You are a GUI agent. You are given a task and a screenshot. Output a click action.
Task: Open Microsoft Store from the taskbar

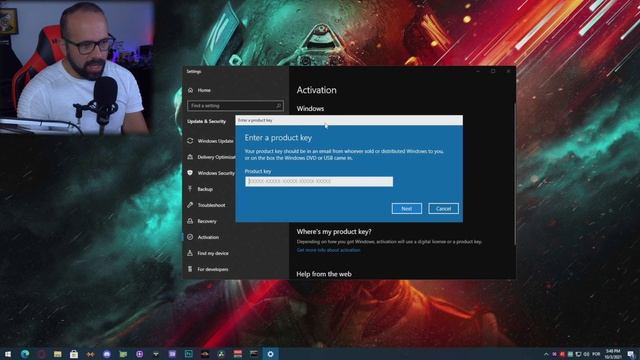[74, 354]
